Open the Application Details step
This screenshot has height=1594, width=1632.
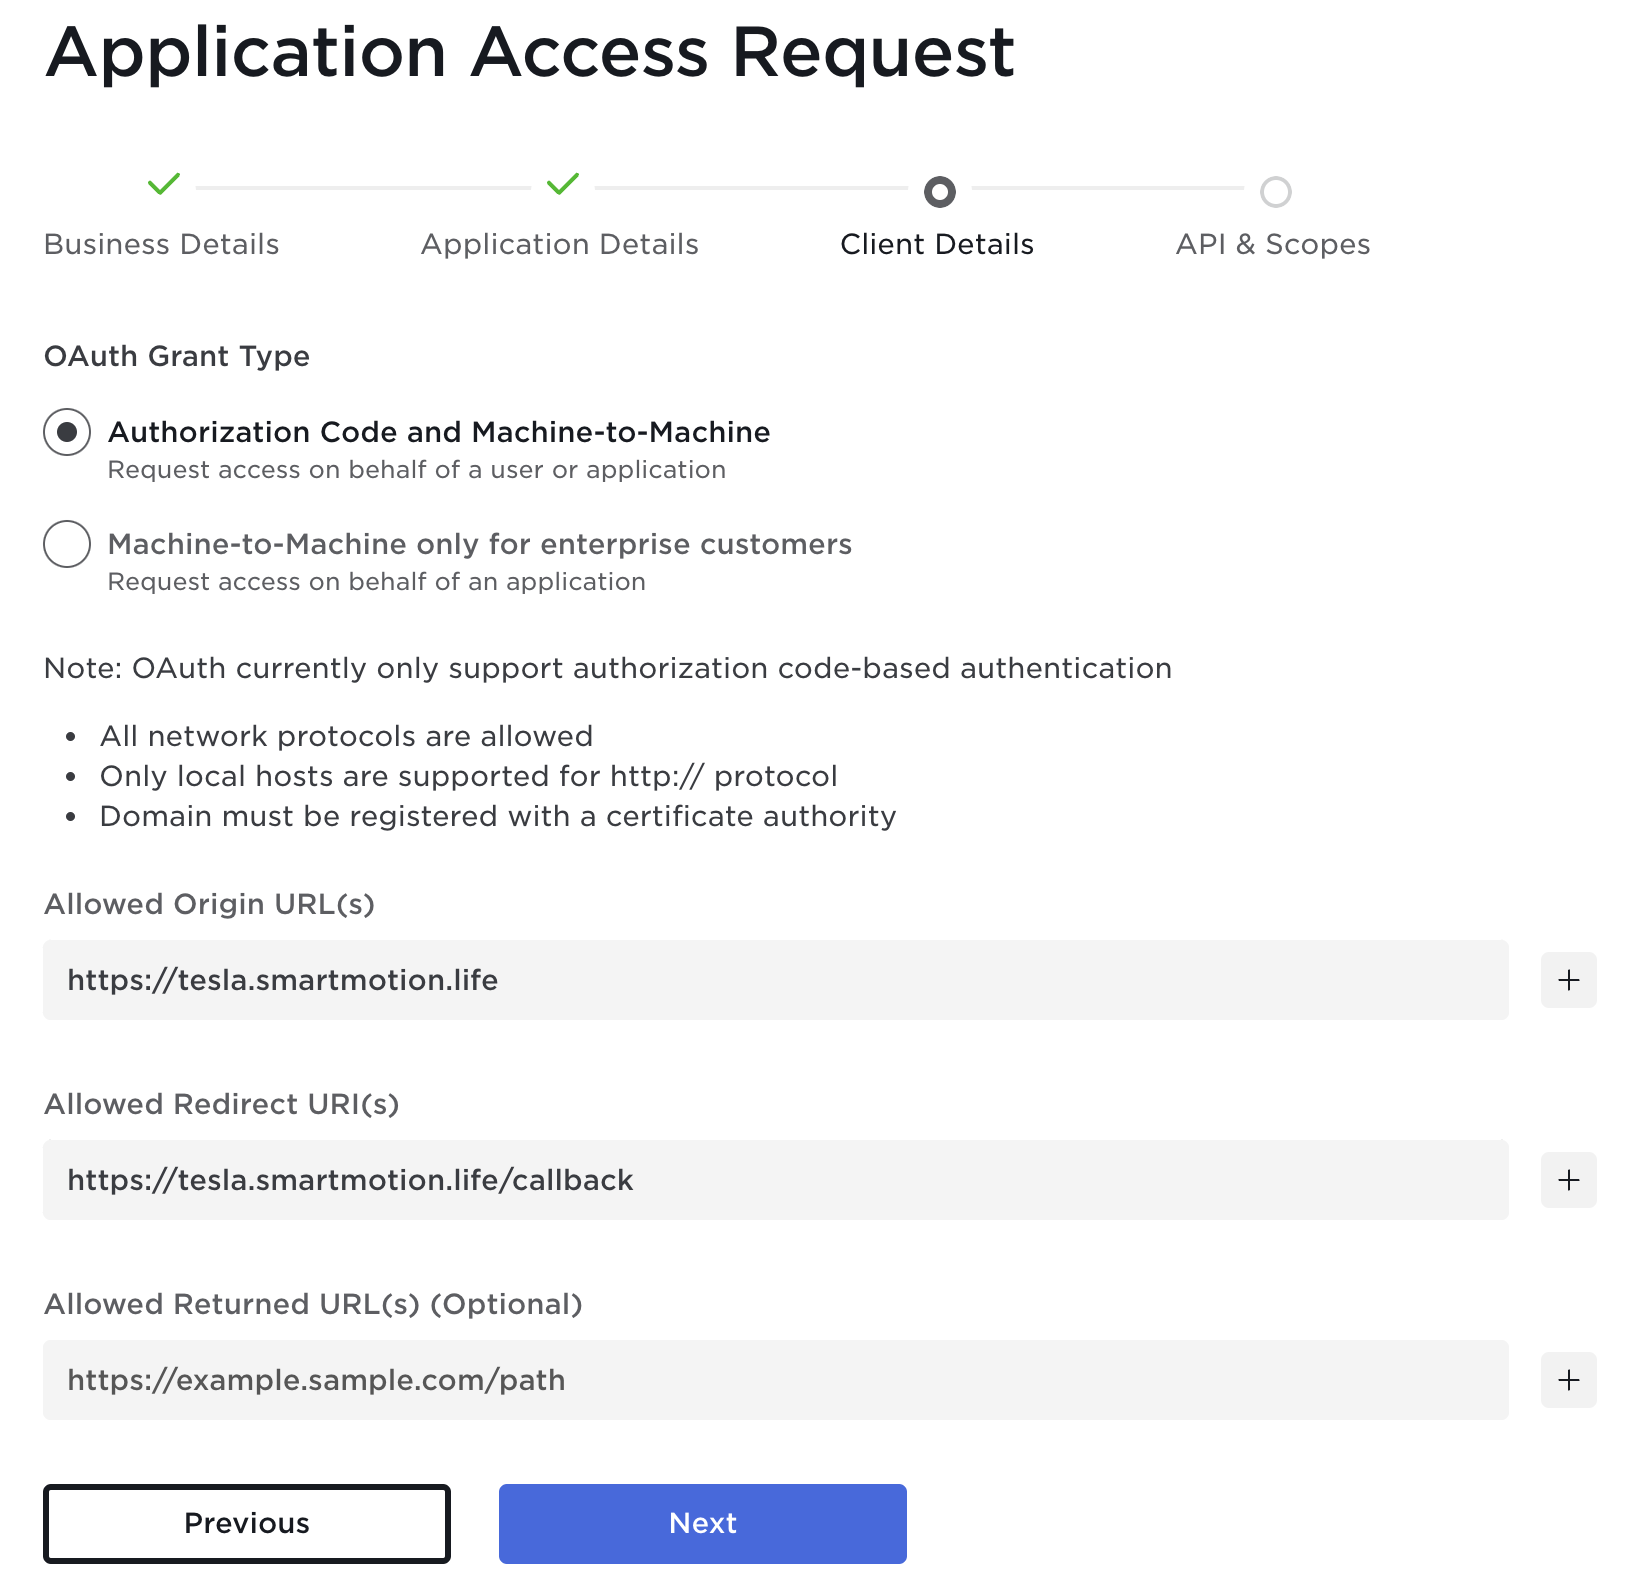tap(559, 243)
